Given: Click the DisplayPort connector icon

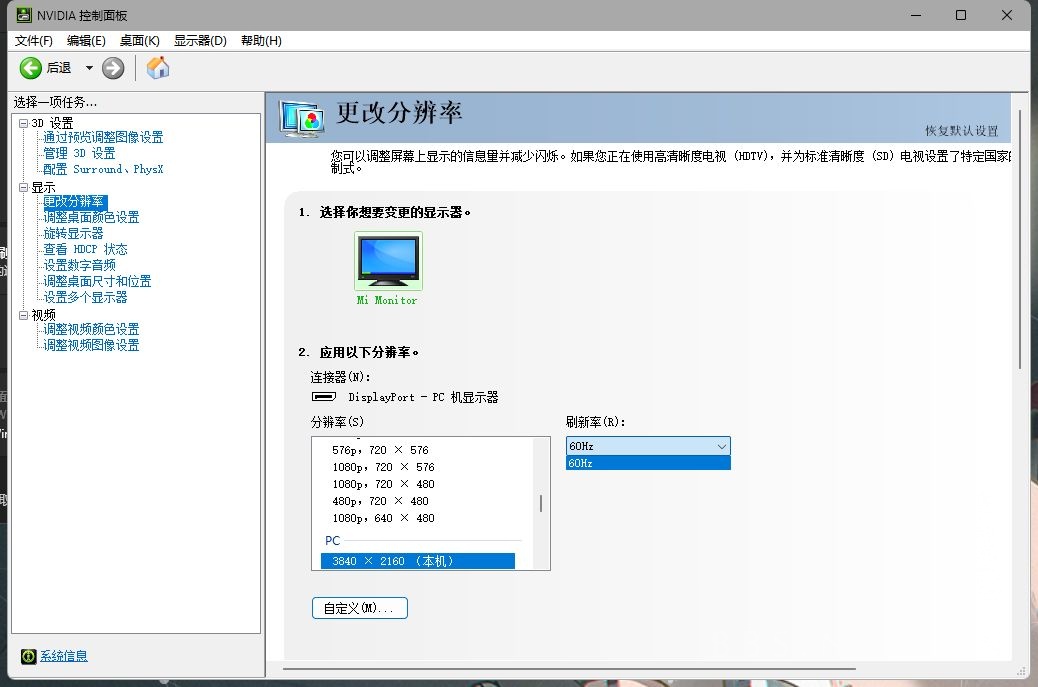Looking at the screenshot, I should point(323,397).
